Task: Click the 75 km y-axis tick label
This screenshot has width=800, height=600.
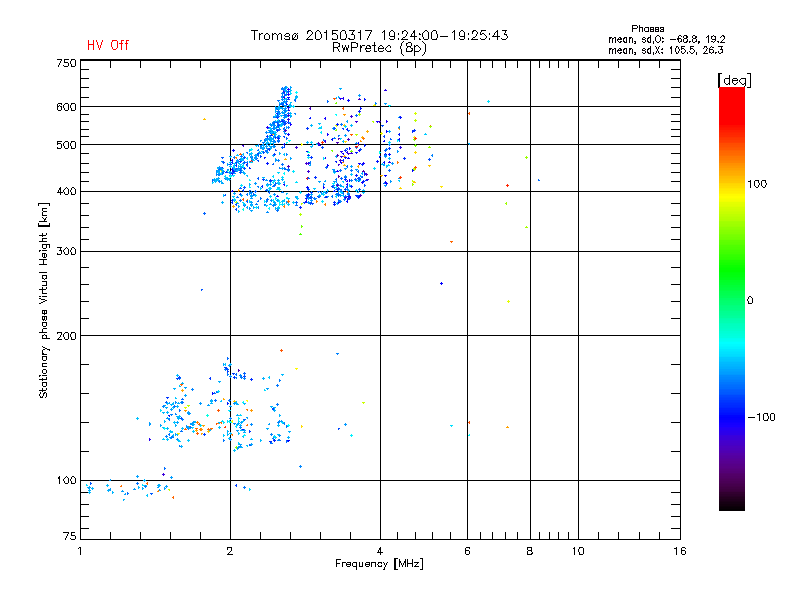Action: [x=69, y=536]
